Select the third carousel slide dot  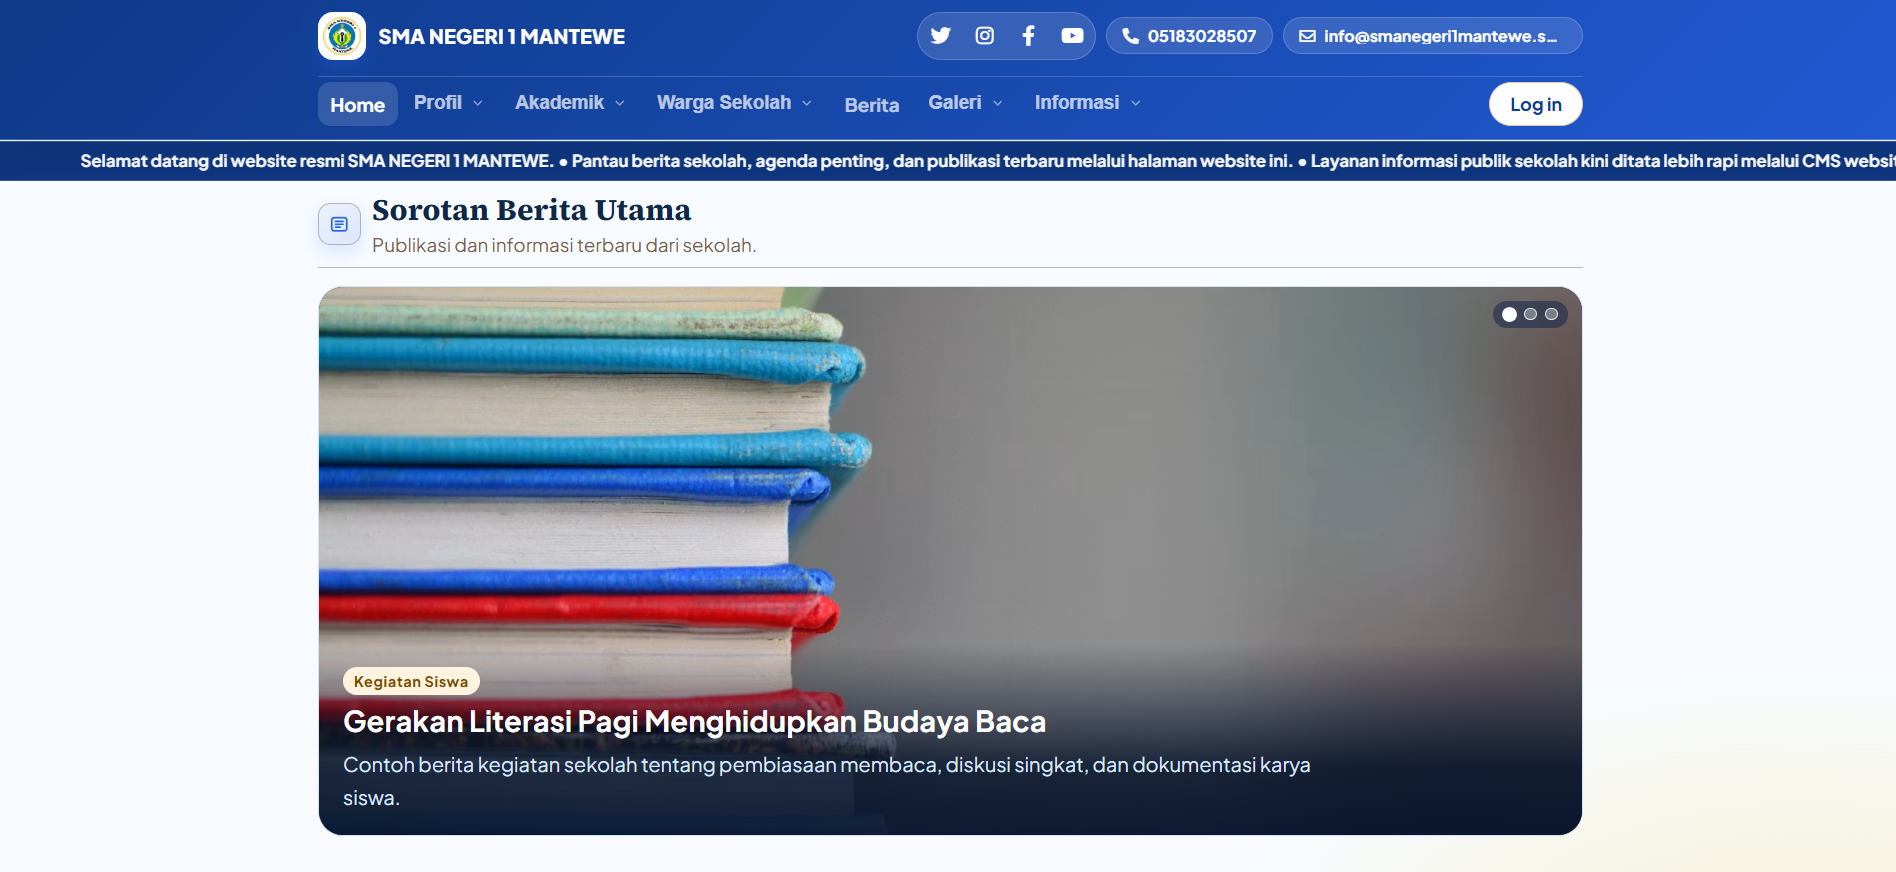[1552, 314]
